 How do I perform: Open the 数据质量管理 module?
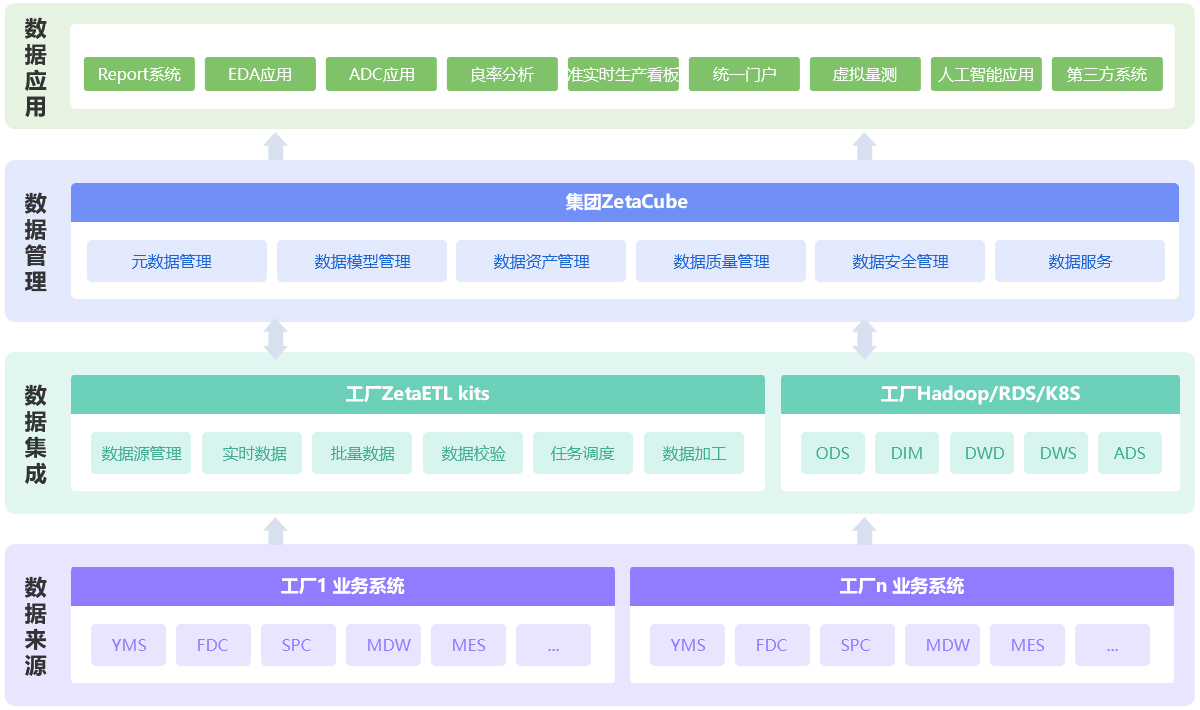point(720,261)
